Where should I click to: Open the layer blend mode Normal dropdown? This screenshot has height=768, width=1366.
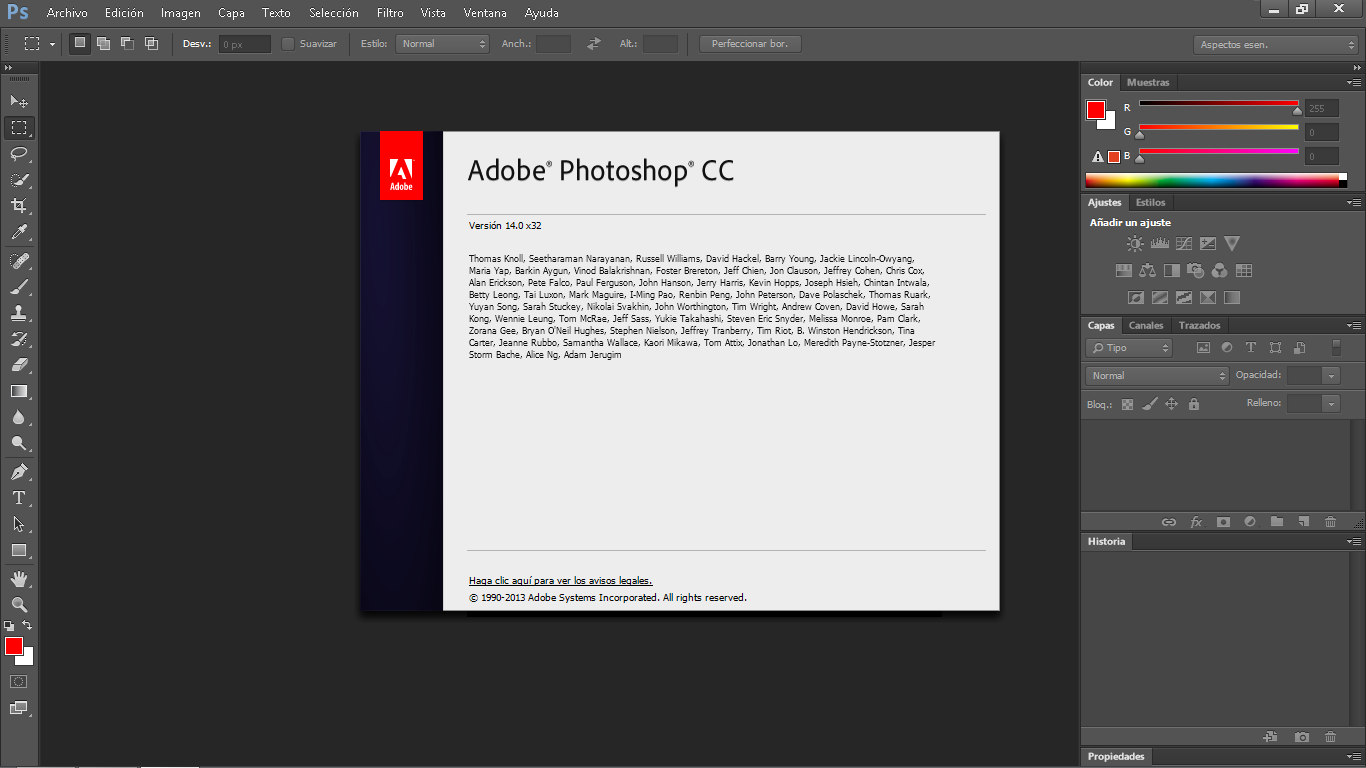click(1157, 376)
